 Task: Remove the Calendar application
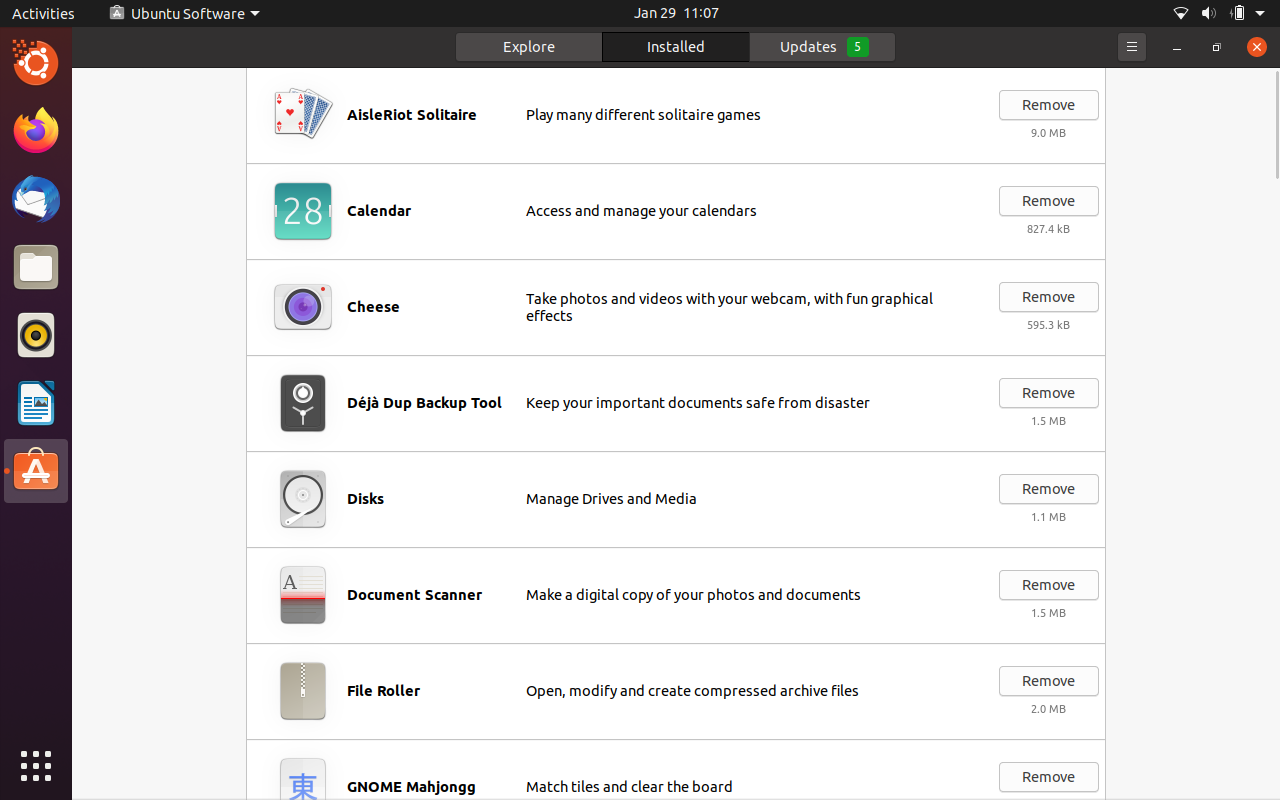1048,201
